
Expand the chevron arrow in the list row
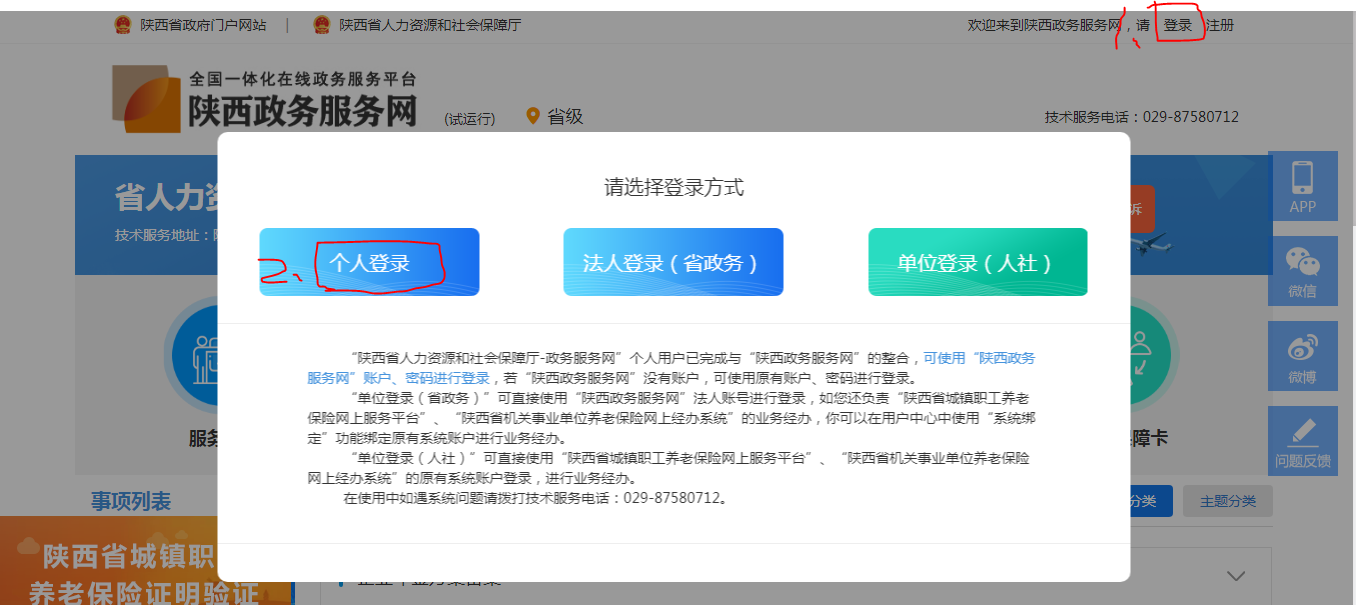1236,576
